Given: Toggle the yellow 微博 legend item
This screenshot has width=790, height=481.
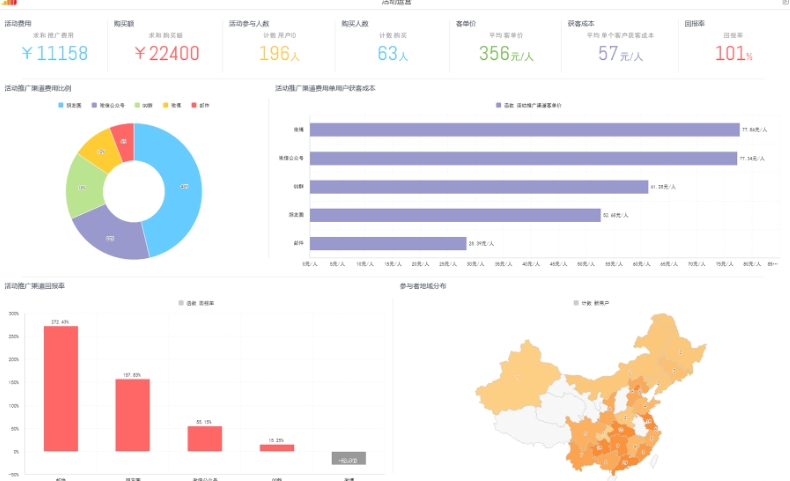Looking at the screenshot, I should (x=165, y=104).
